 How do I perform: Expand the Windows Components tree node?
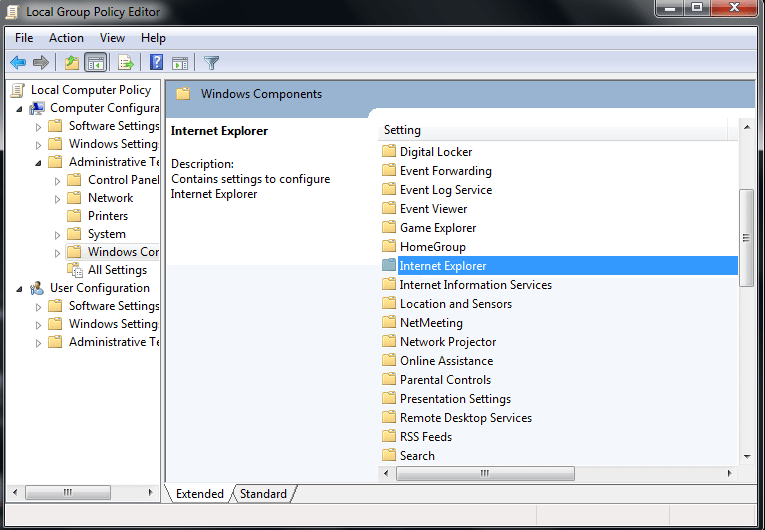57,253
